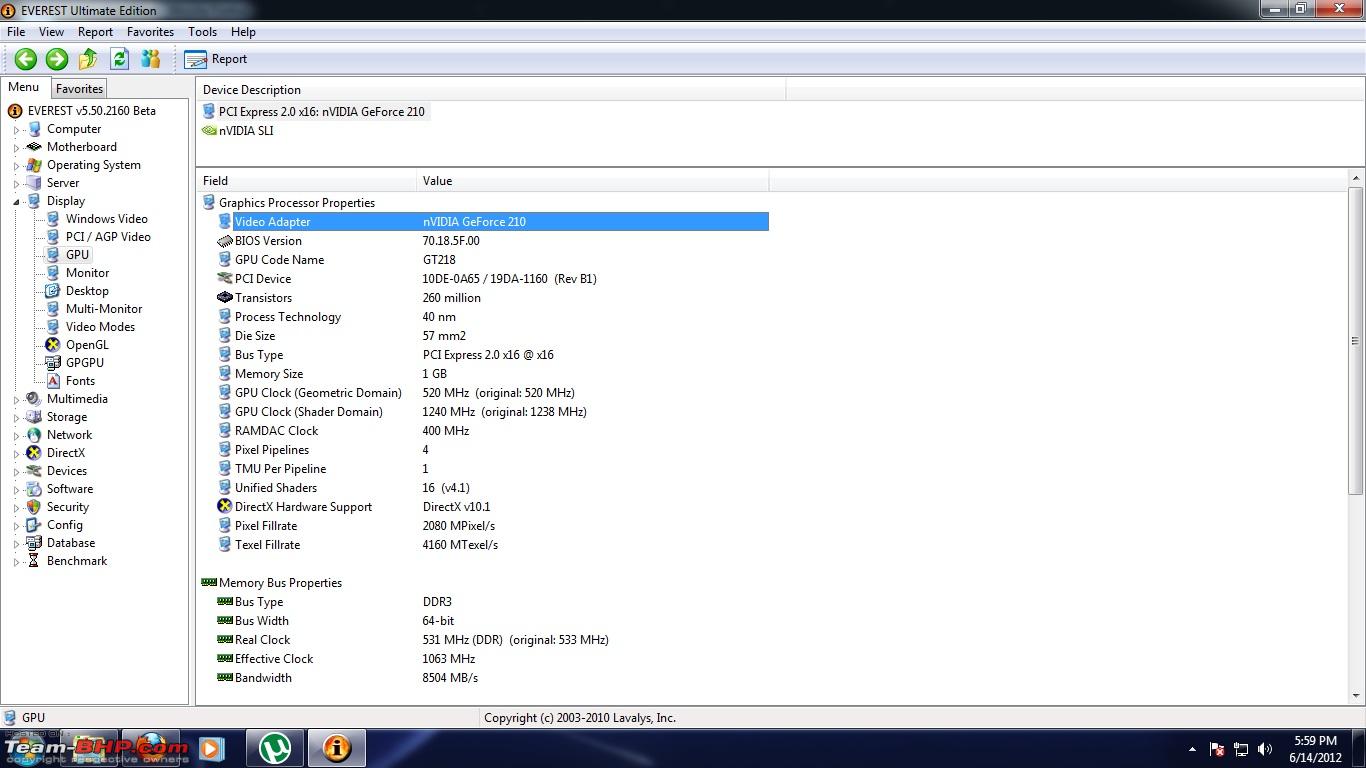Screen dimensions: 1366x768
Task: Click the Refresh toolbar icon
Action: (x=119, y=59)
